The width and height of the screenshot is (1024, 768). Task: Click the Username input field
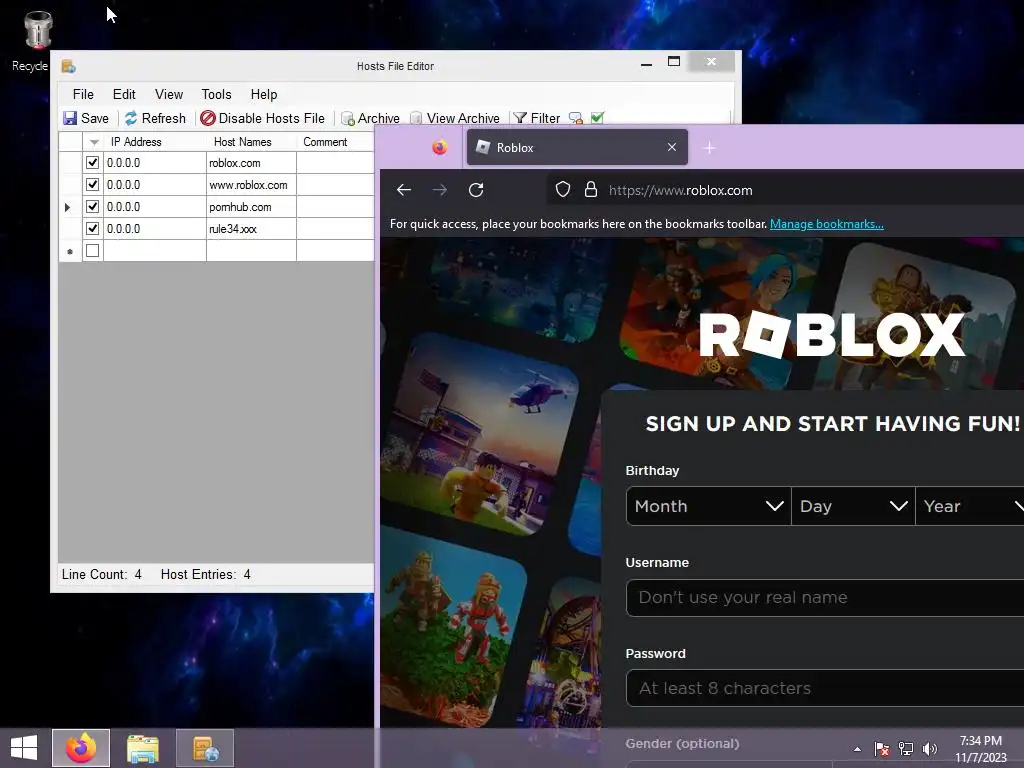click(x=825, y=598)
